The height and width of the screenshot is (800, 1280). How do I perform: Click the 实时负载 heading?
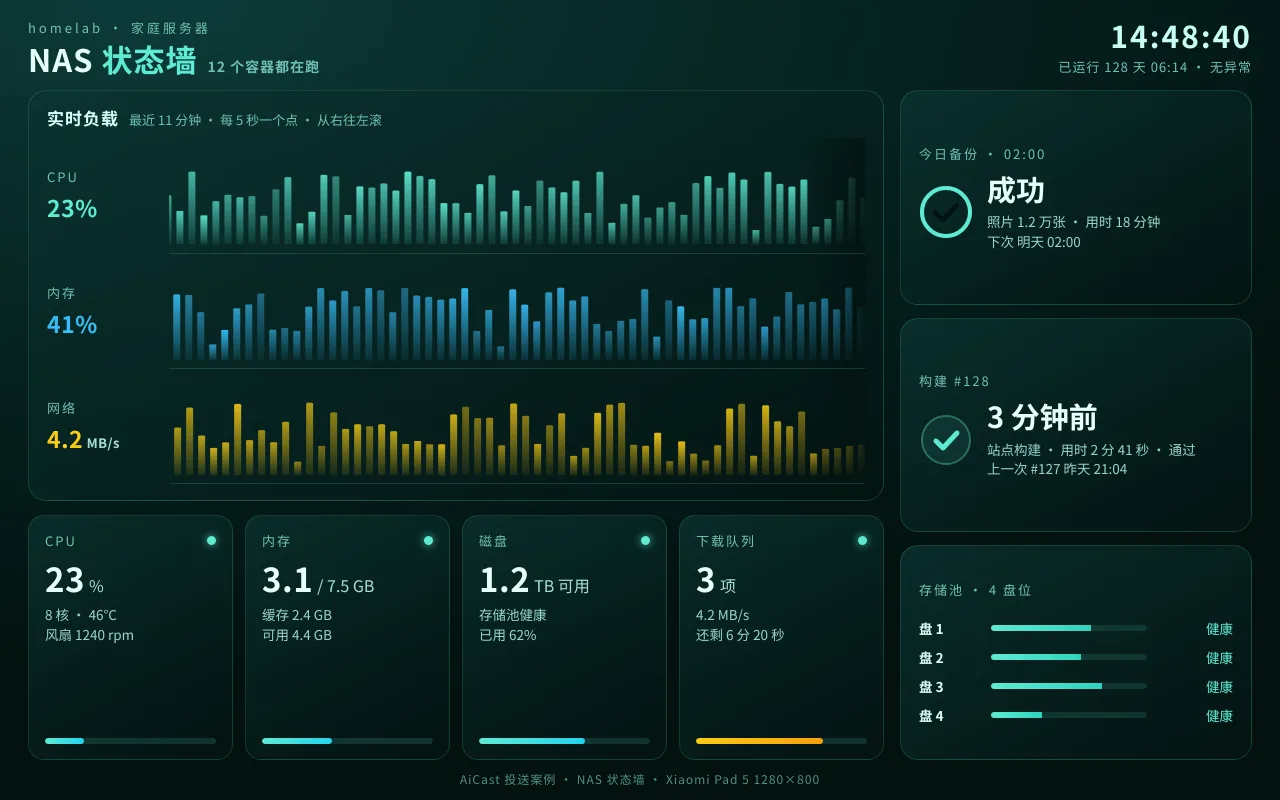coord(82,119)
